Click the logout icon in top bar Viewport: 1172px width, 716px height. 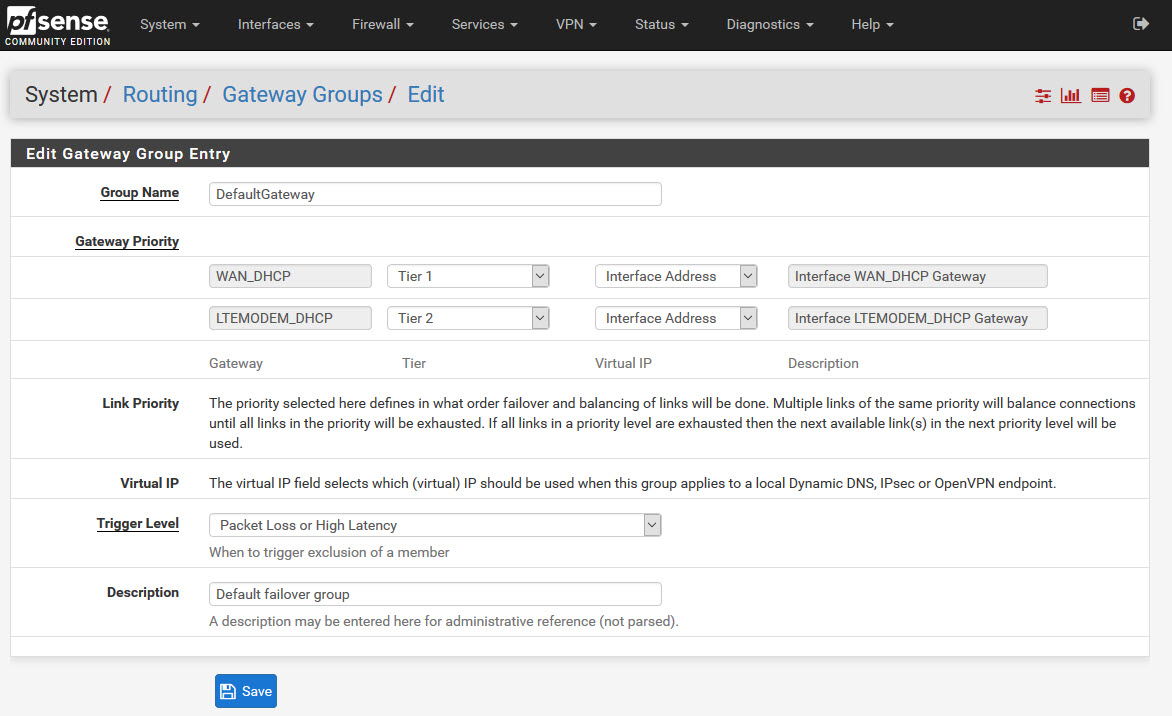coord(1140,24)
